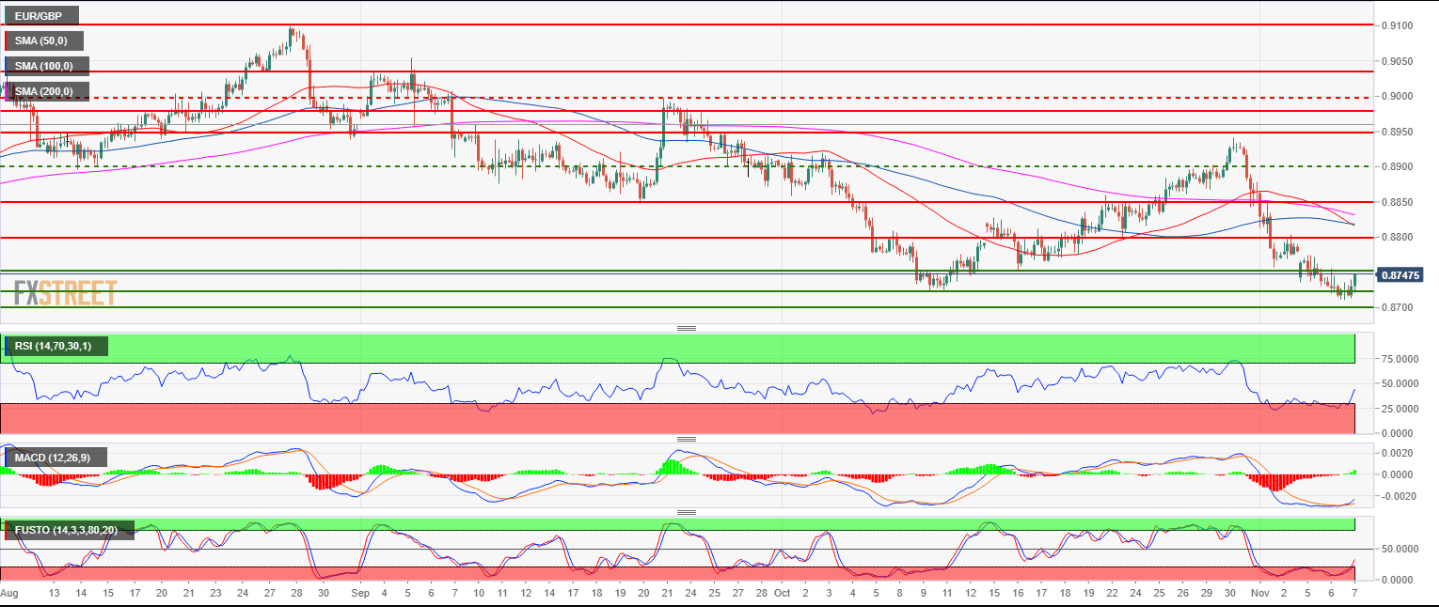Click the Sep label on time axis
Screen dimensions: 1439x607
point(361,593)
